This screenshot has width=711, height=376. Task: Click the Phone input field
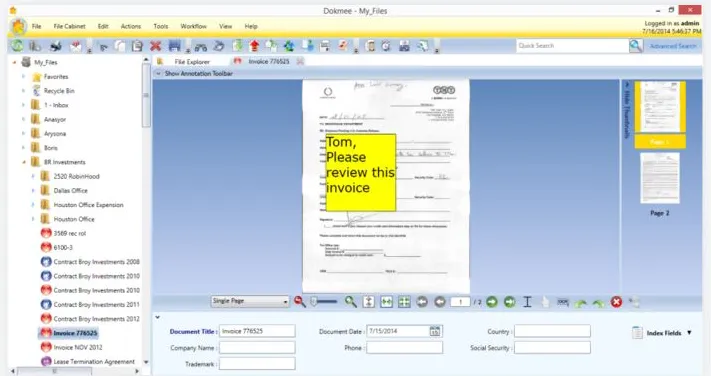tap(404, 348)
